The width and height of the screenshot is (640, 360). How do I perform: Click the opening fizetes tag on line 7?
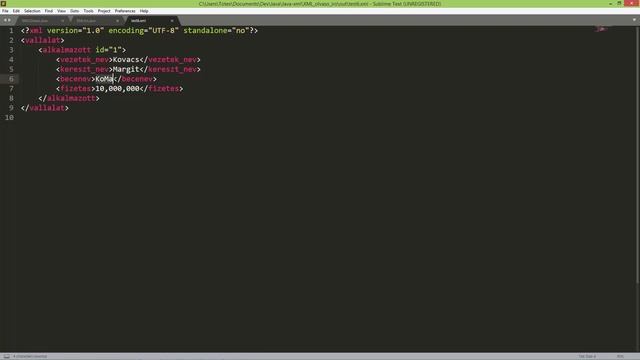pos(76,89)
